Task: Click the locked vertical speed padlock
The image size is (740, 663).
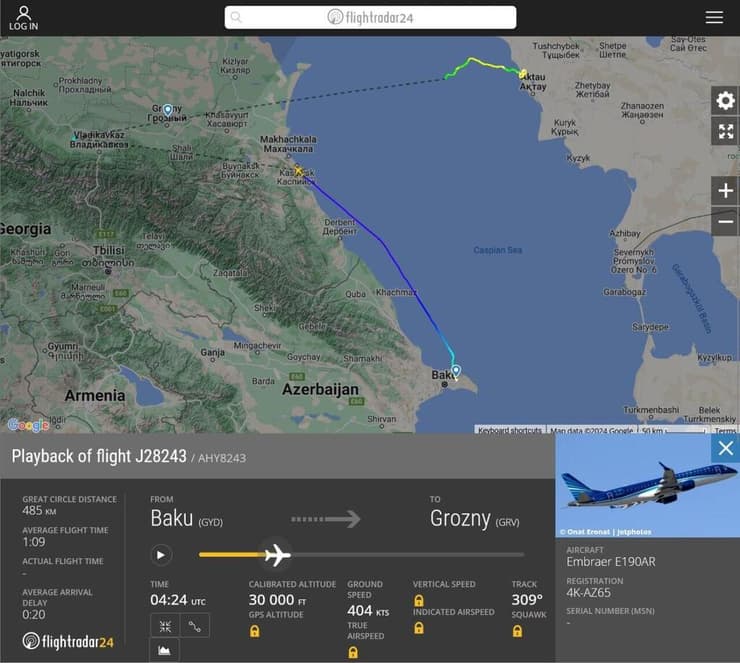Action: point(419,601)
